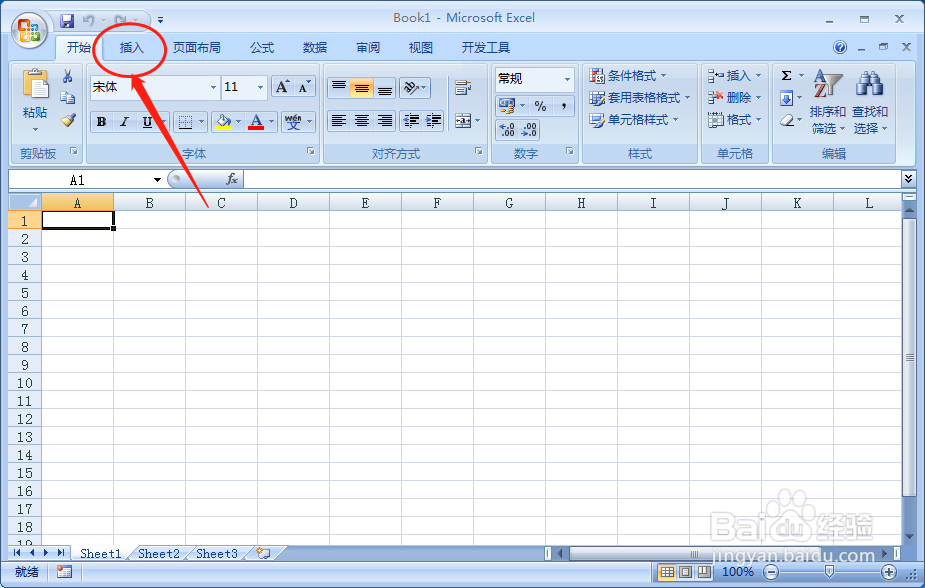
Task: Click the phonetic guide wén icon
Action: (x=293, y=122)
